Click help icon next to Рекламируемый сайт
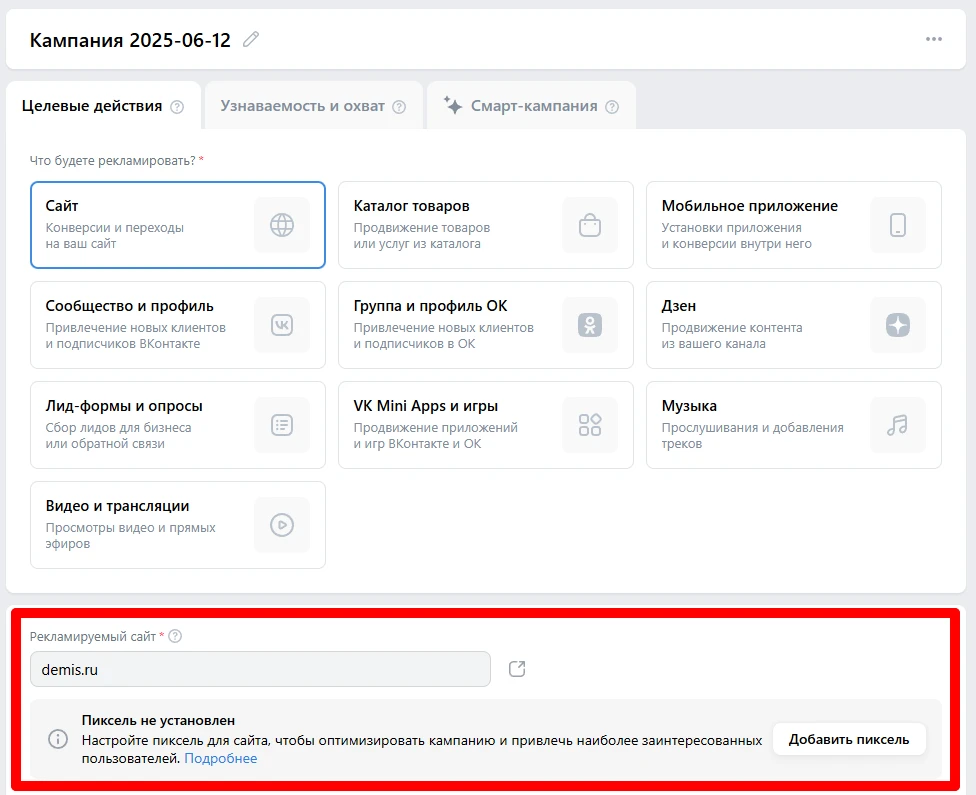 tap(176, 636)
